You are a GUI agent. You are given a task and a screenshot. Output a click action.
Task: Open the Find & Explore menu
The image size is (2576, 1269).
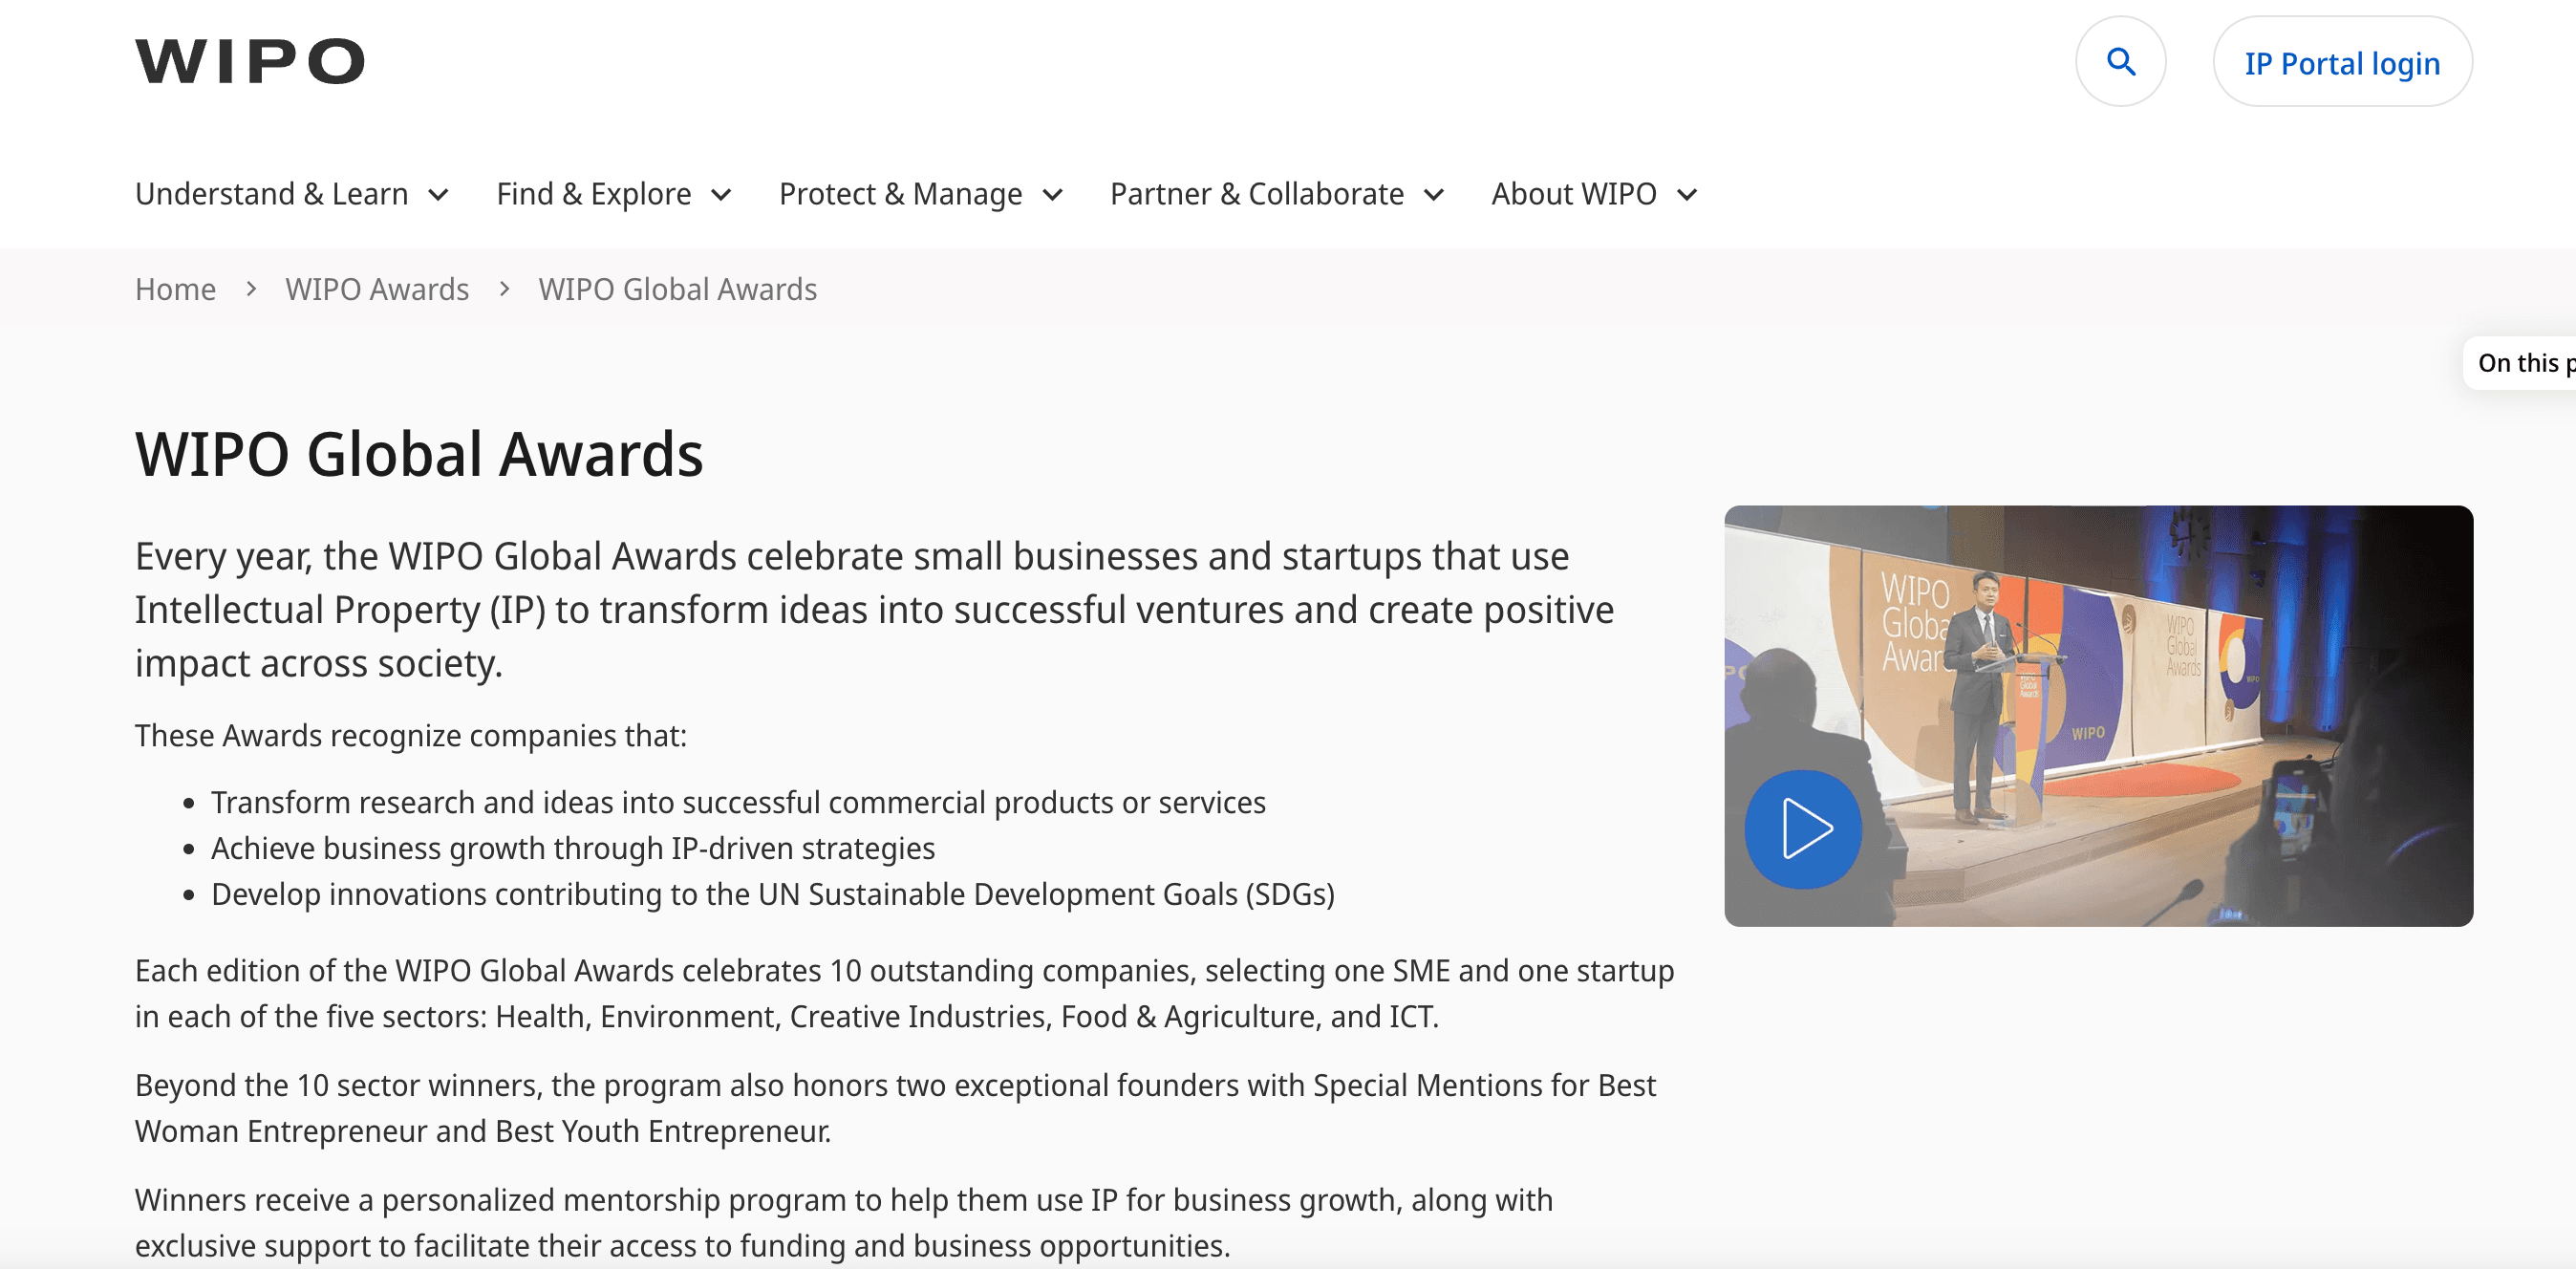pos(593,194)
